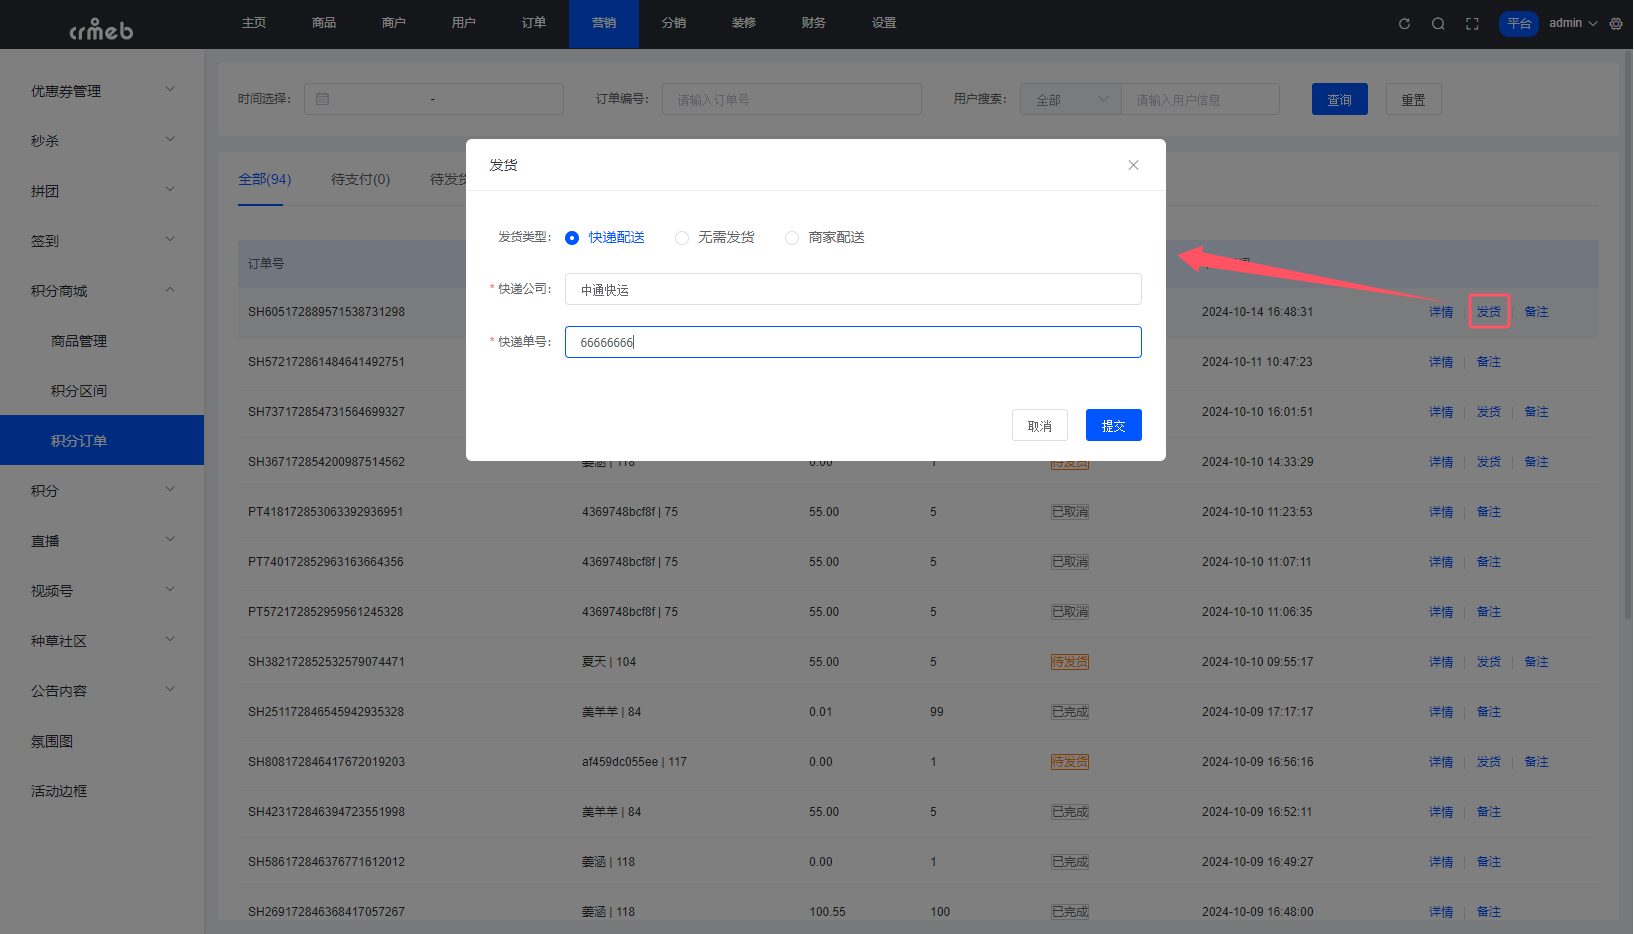Open 活动边框 in sidebar
The height and width of the screenshot is (934, 1634).
click(102, 791)
